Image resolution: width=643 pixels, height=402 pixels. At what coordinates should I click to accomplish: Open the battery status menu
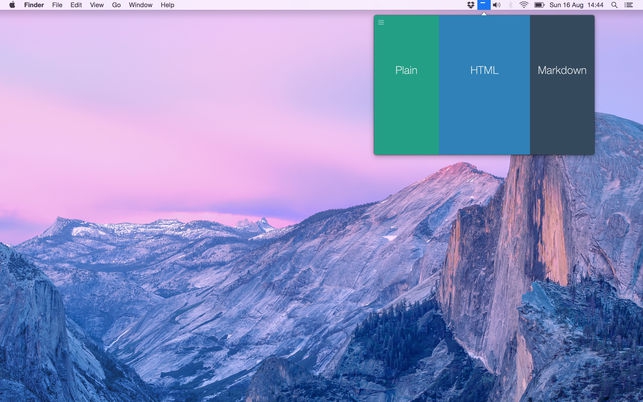coord(539,5)
